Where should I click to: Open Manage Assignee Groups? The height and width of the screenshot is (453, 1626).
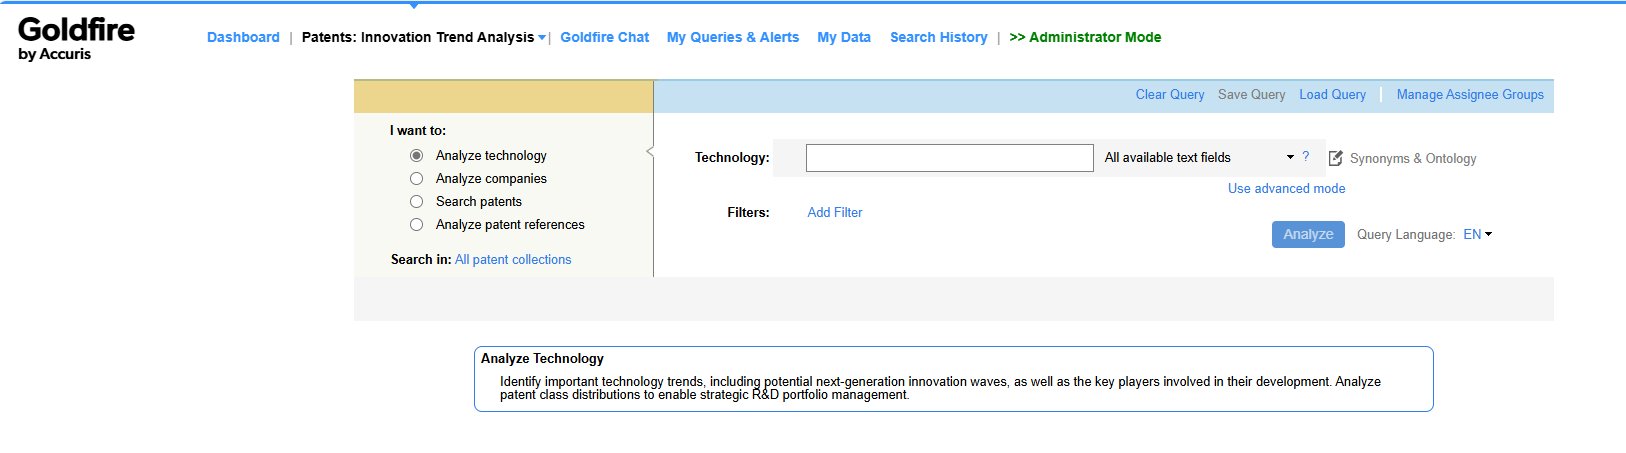coord(1469,95)
